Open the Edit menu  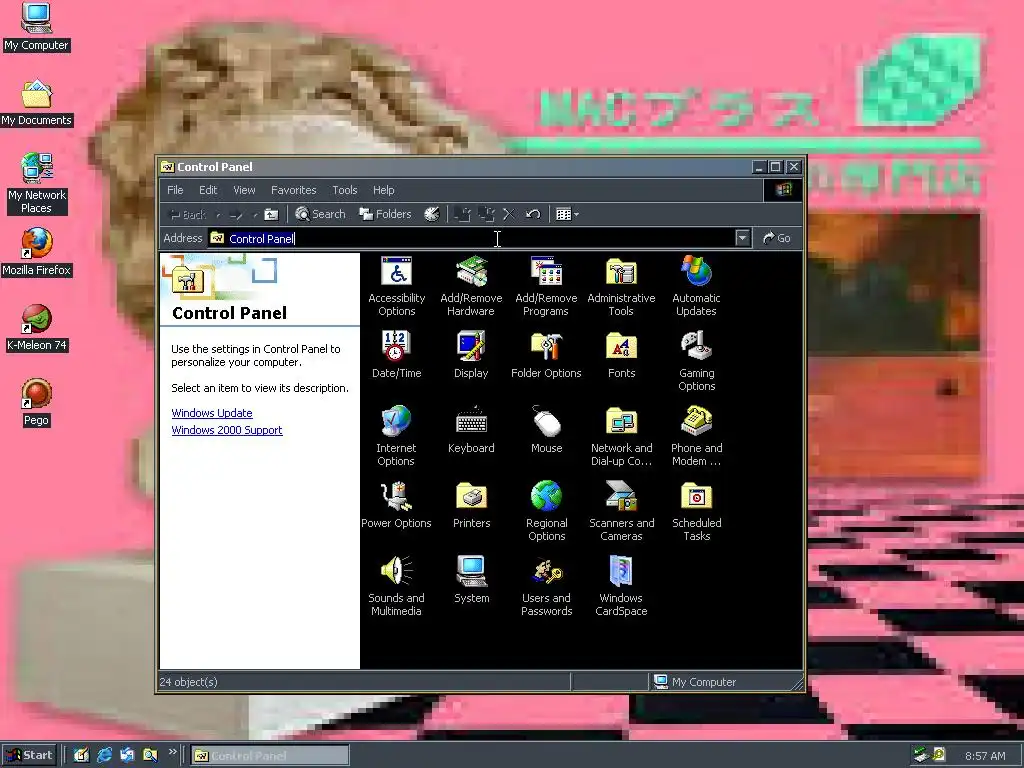208,190
